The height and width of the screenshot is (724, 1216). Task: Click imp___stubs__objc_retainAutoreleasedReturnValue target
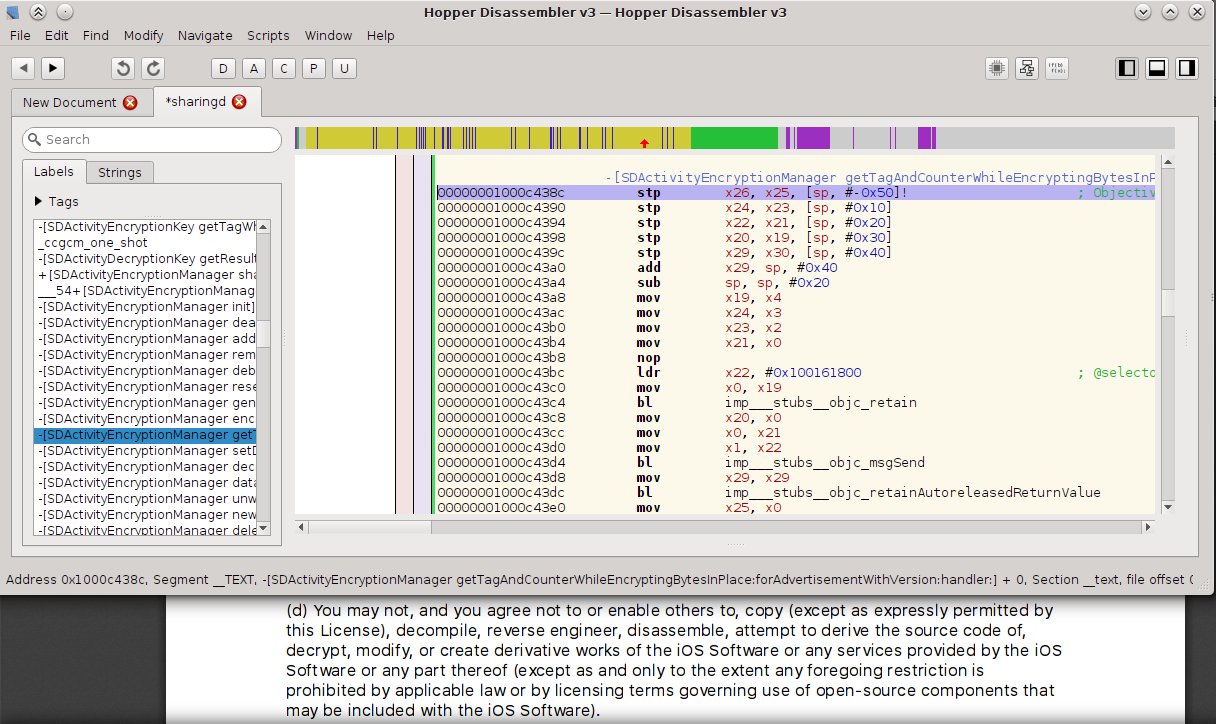(913, 492)
